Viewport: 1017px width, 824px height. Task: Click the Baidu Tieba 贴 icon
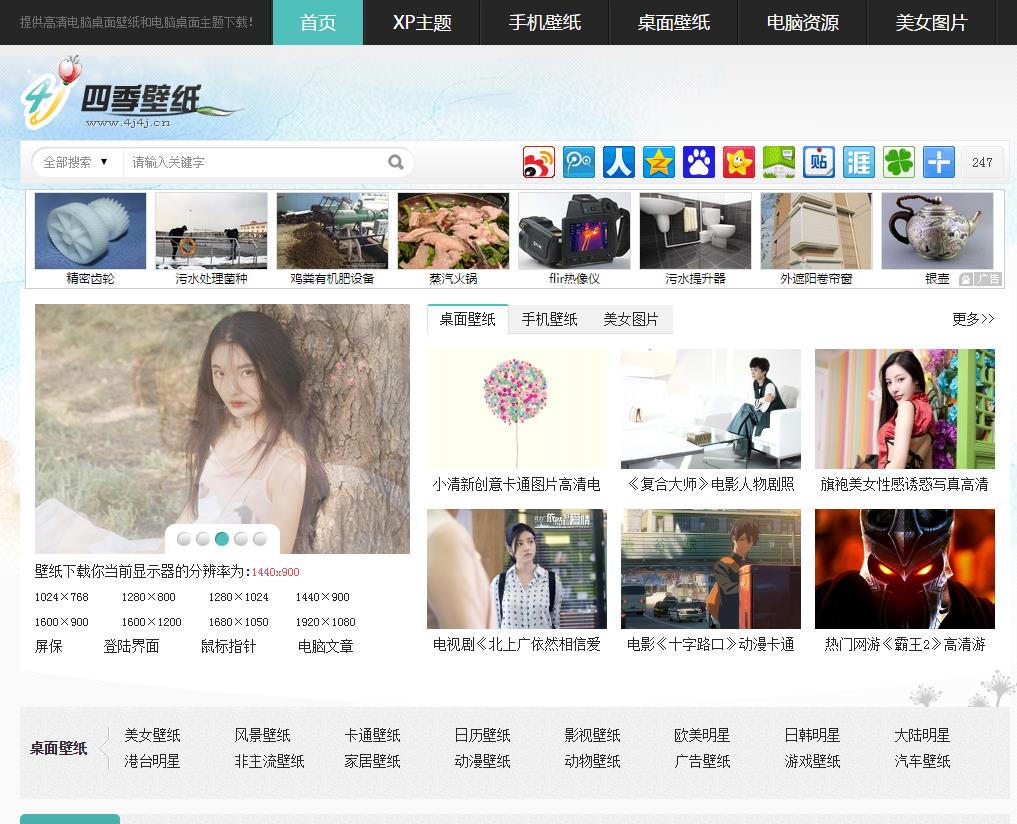819,162
